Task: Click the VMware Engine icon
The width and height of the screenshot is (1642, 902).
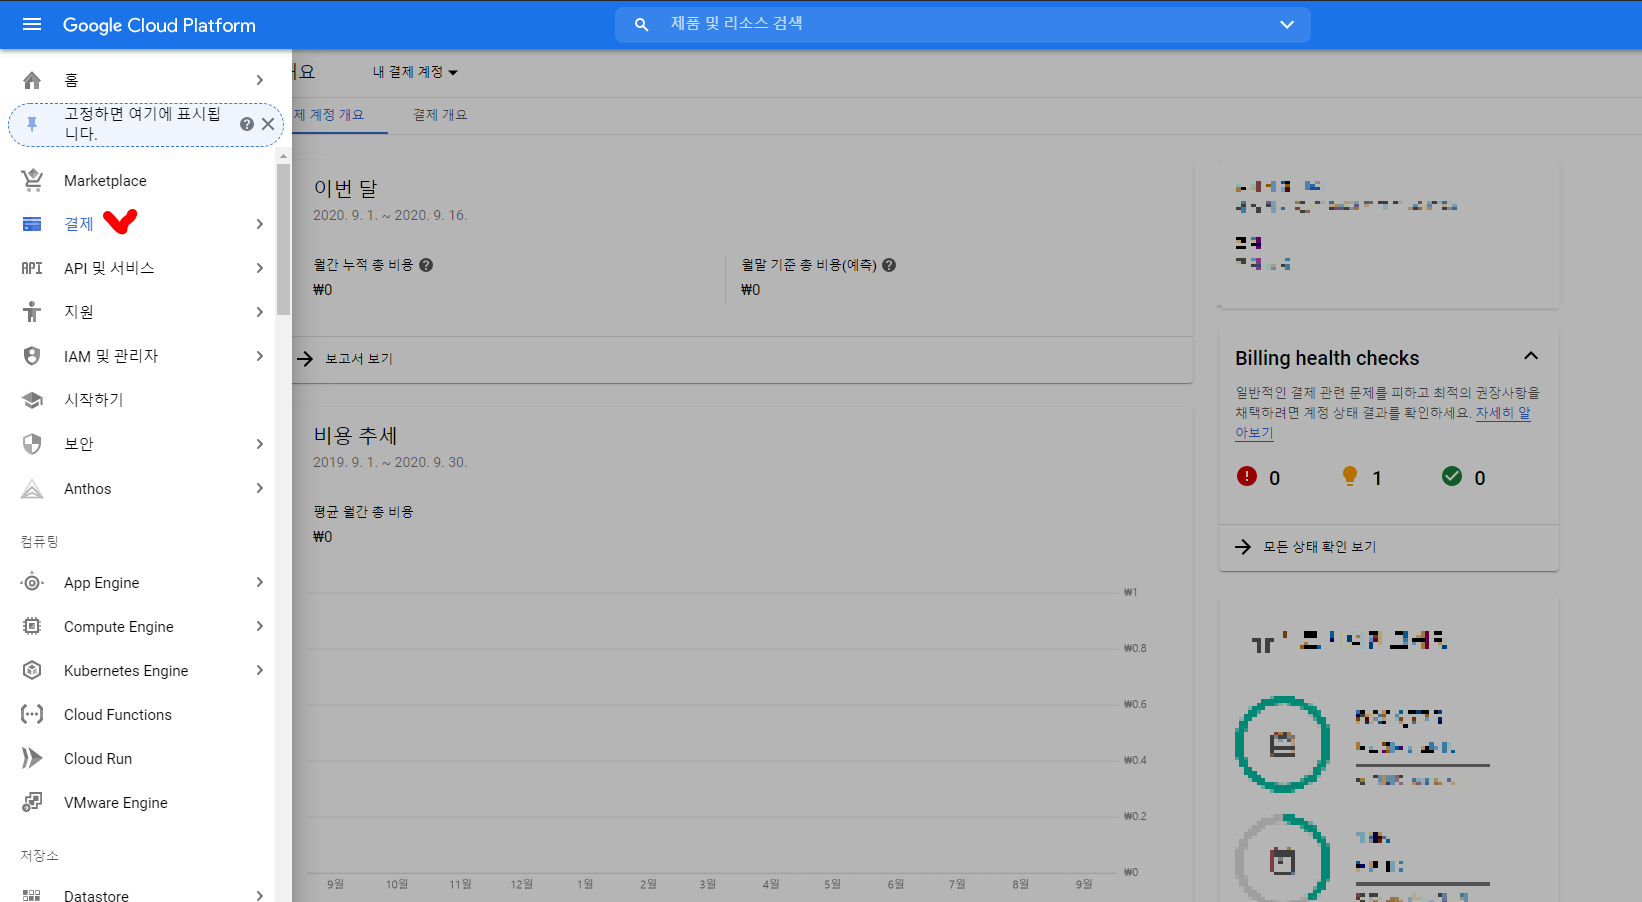Action: pos(32,802)
